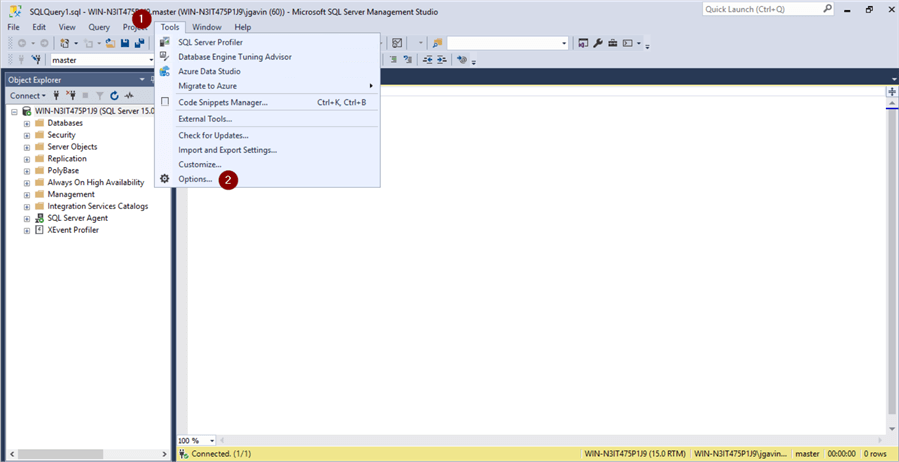Expand the Server Objects folder node
This screenshot has height=462, width=899.
[26, 147]
